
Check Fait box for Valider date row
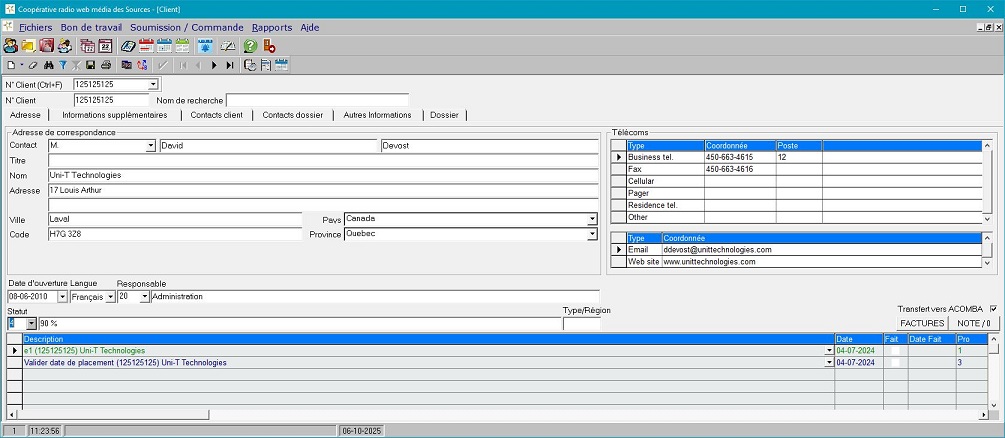(895, 363)
